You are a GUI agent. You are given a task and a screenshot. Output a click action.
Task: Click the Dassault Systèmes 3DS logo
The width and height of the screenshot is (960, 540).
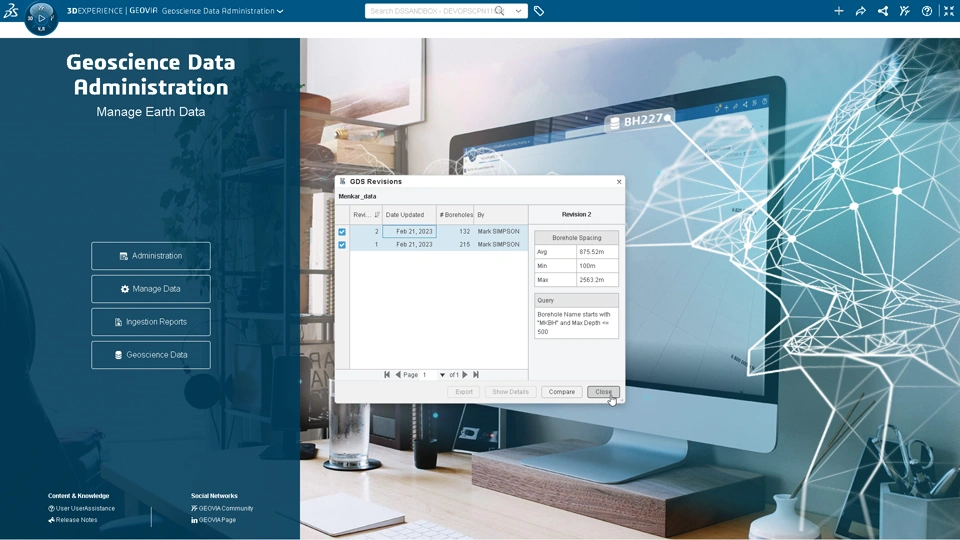pos(10,10)
